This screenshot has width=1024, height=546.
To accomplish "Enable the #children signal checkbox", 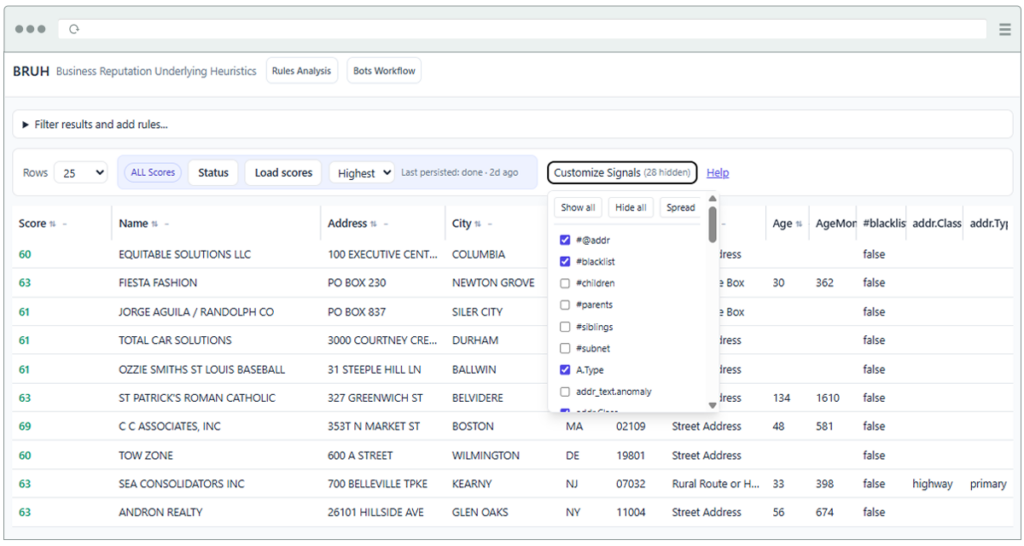I will click(565, 283).
